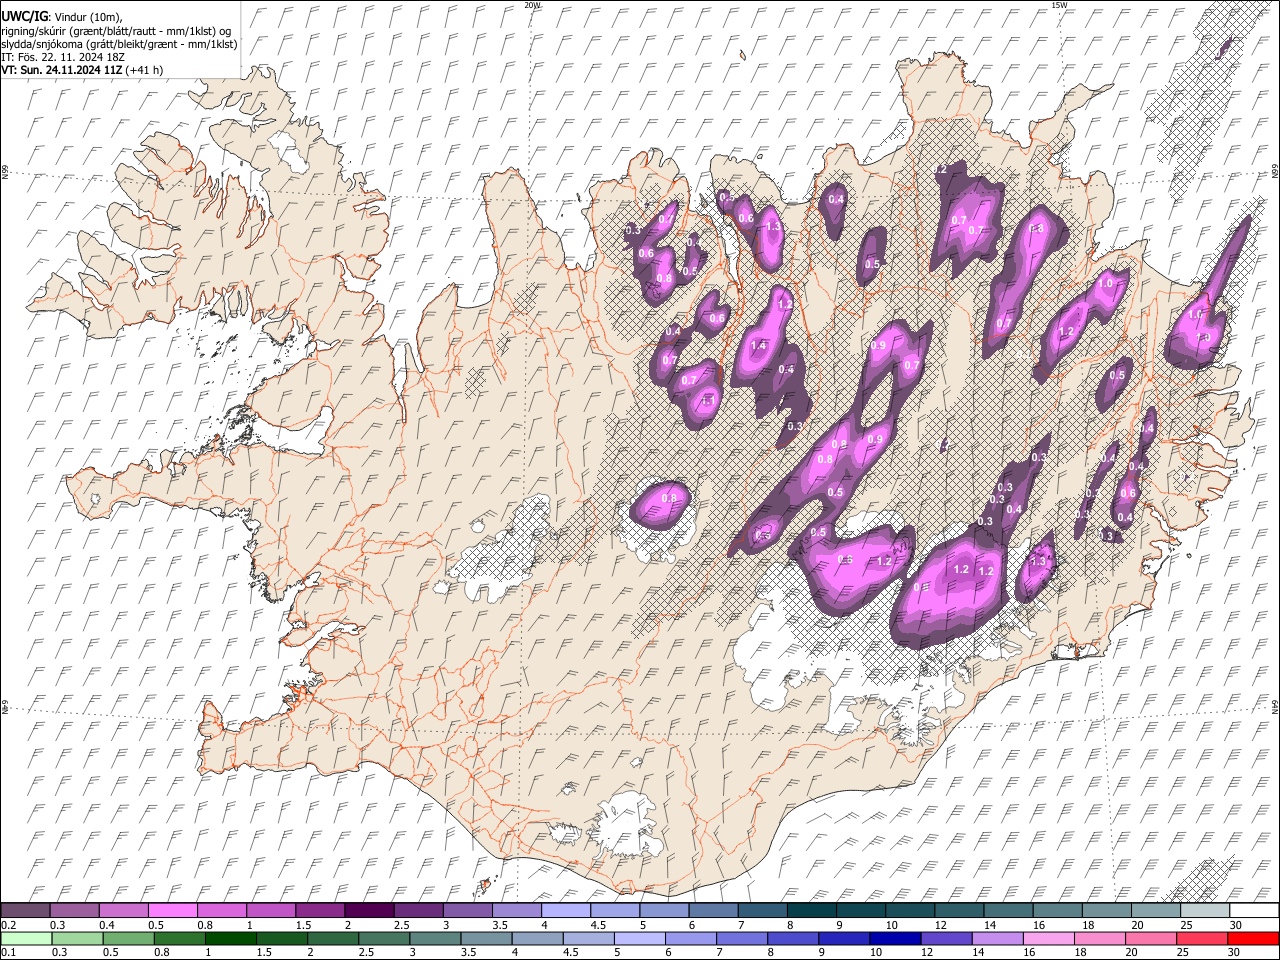Pick top legend swatch between 1.5 and 2
Screen dimensions: 1280x960
pos(320,911)
